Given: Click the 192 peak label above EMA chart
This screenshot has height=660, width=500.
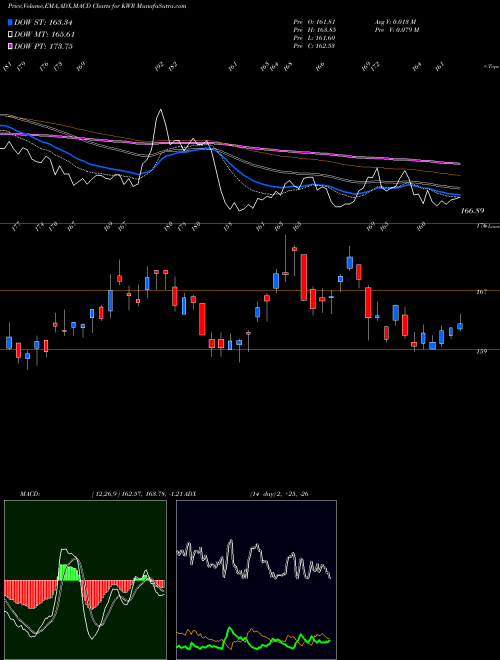Looking at the screenshot, I should 159,67.
